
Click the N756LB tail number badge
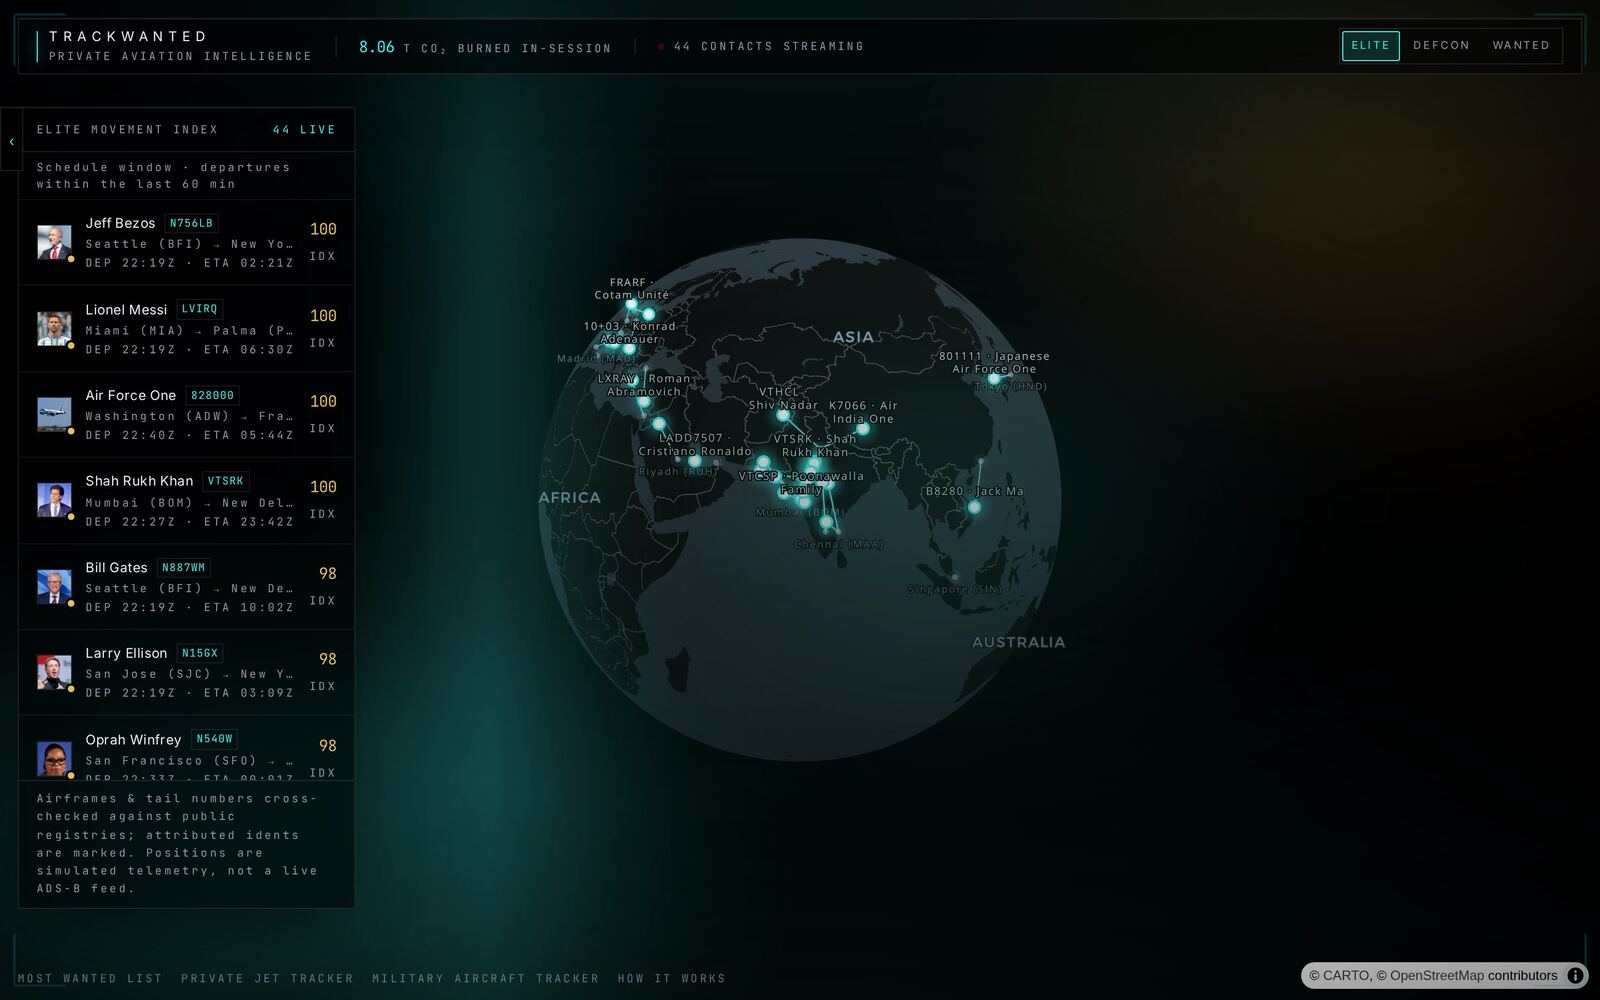click(191, 223)
